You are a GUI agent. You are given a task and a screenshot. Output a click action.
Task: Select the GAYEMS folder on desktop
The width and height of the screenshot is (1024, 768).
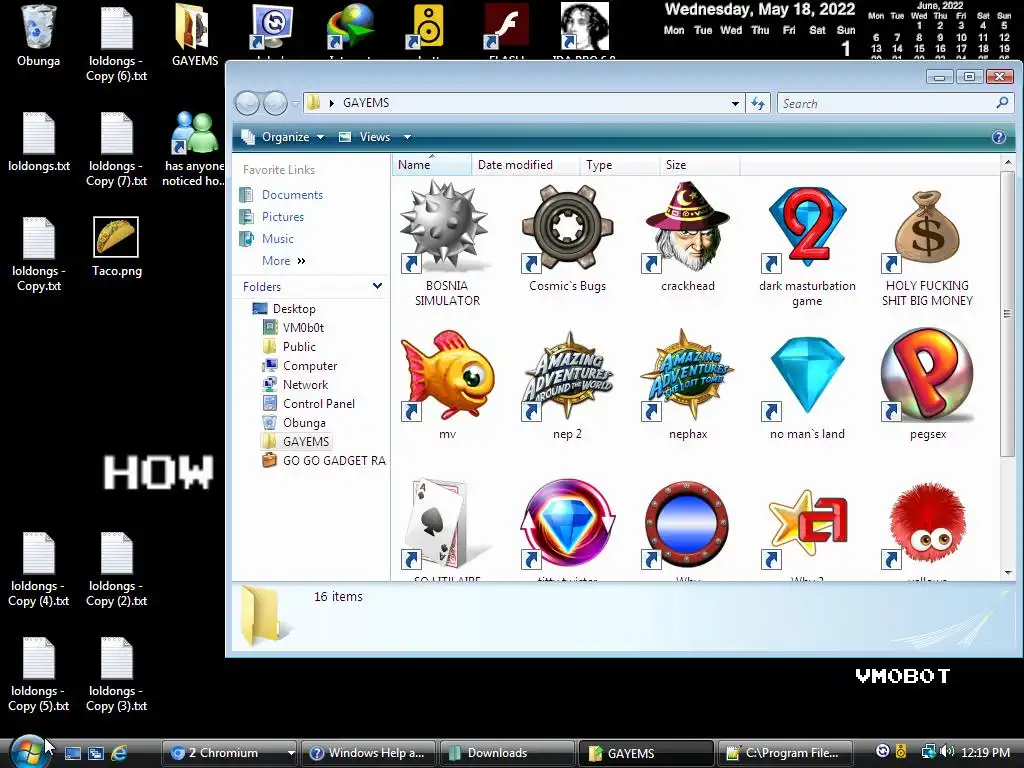[x=195, y=35]
